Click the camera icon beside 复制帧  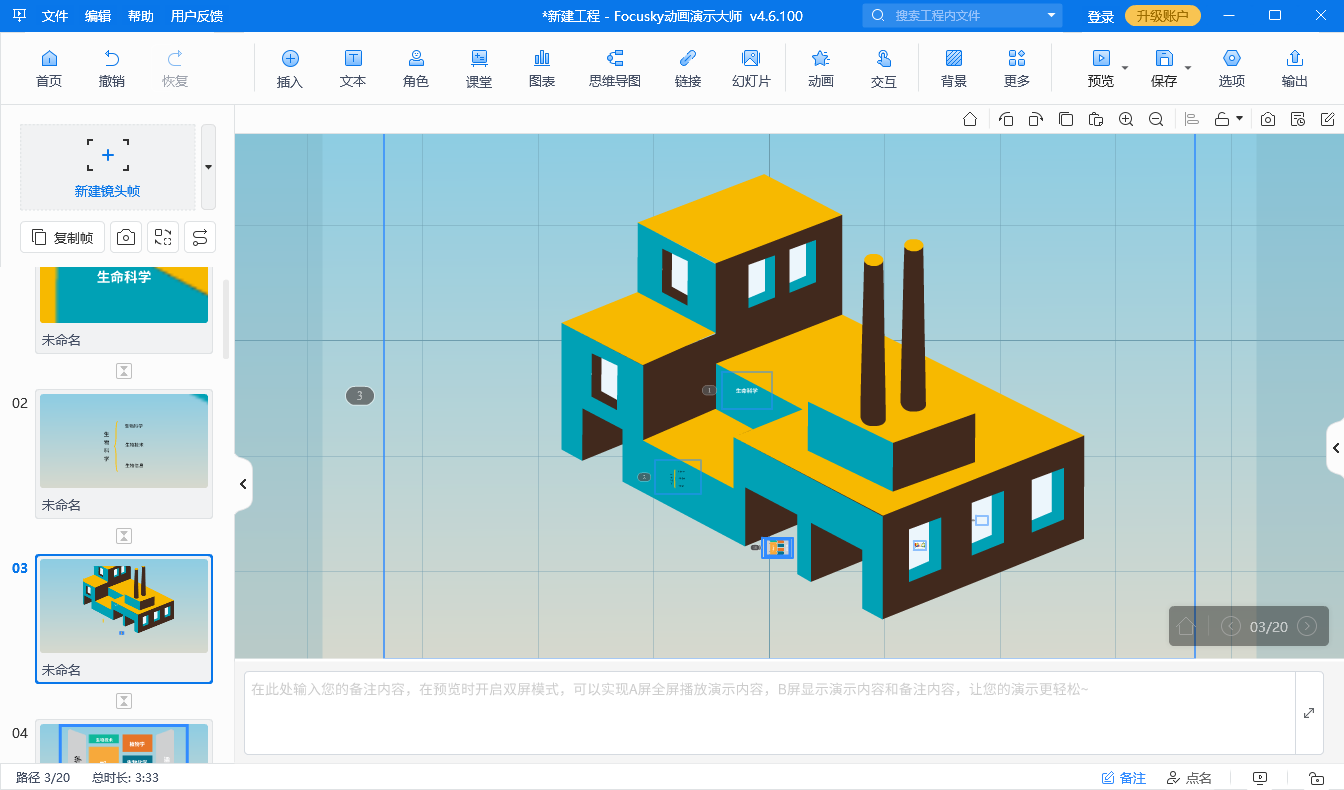click(126, 237)
